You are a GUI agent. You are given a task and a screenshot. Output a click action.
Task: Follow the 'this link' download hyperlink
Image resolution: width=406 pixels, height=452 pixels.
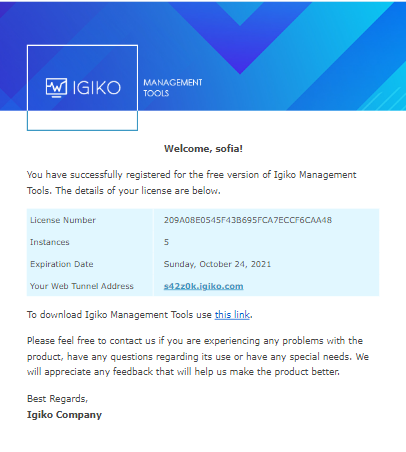[x=232, y=315]
